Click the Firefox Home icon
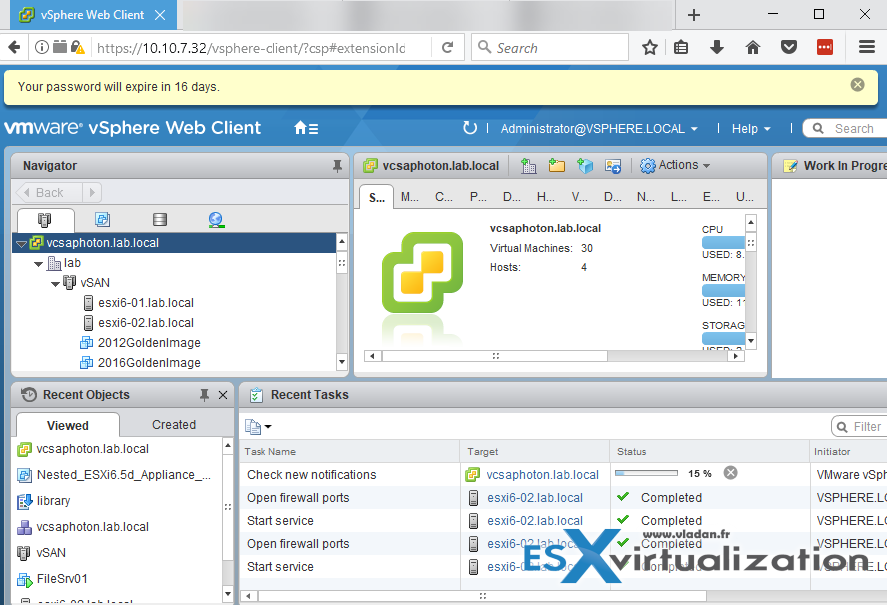This screenshot has width=887, height=605. (x=752, y=47)
